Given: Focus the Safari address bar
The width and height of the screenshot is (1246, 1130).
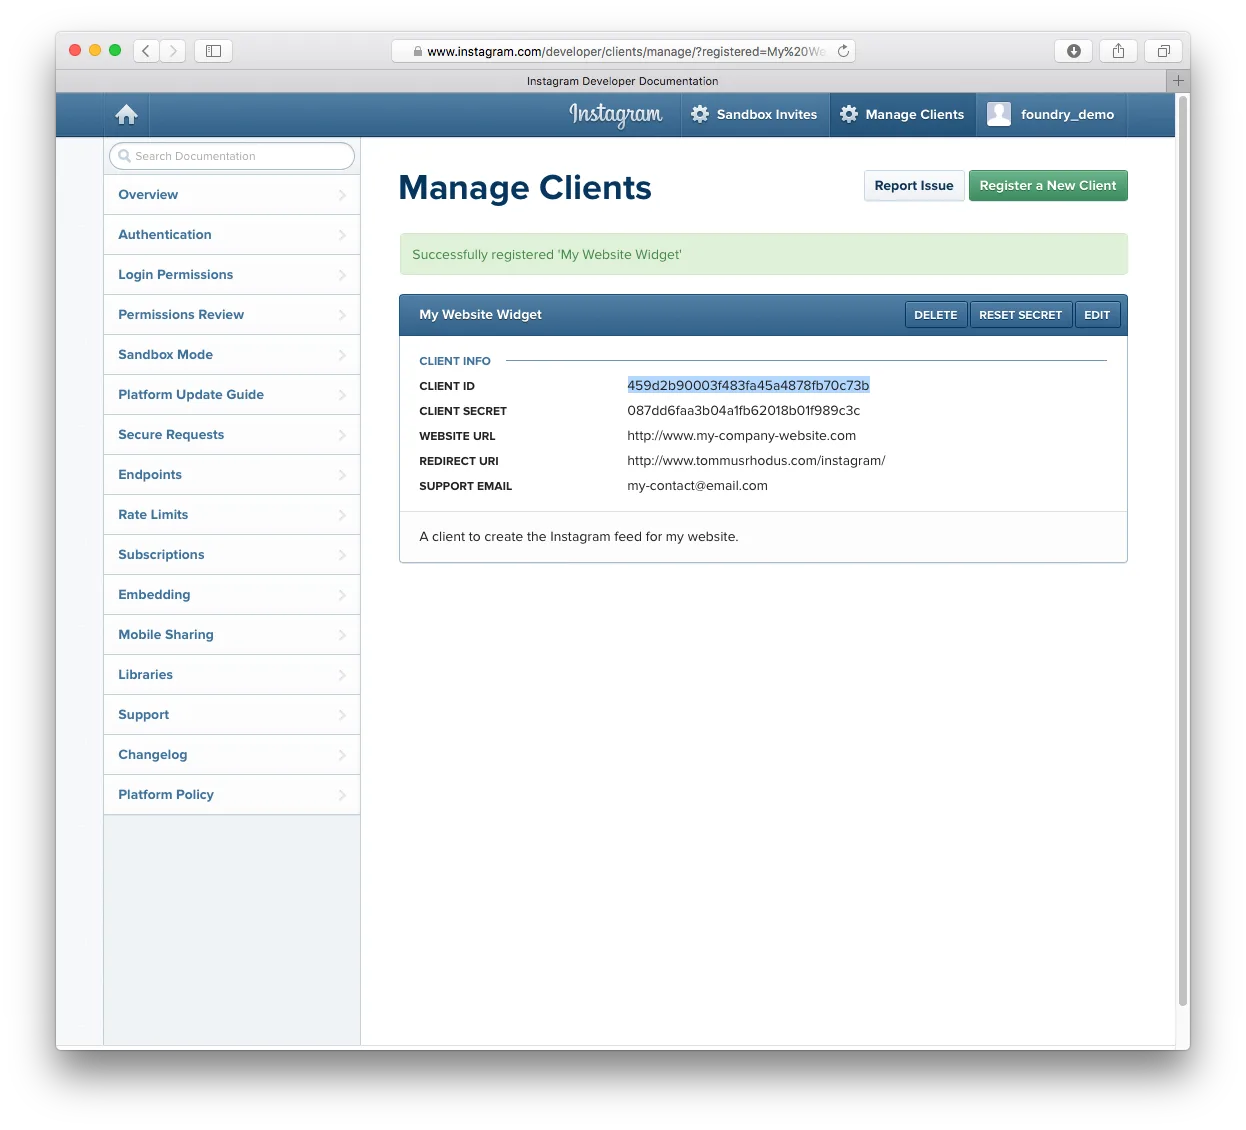Looking at the screenshot, I should (623, 51).
